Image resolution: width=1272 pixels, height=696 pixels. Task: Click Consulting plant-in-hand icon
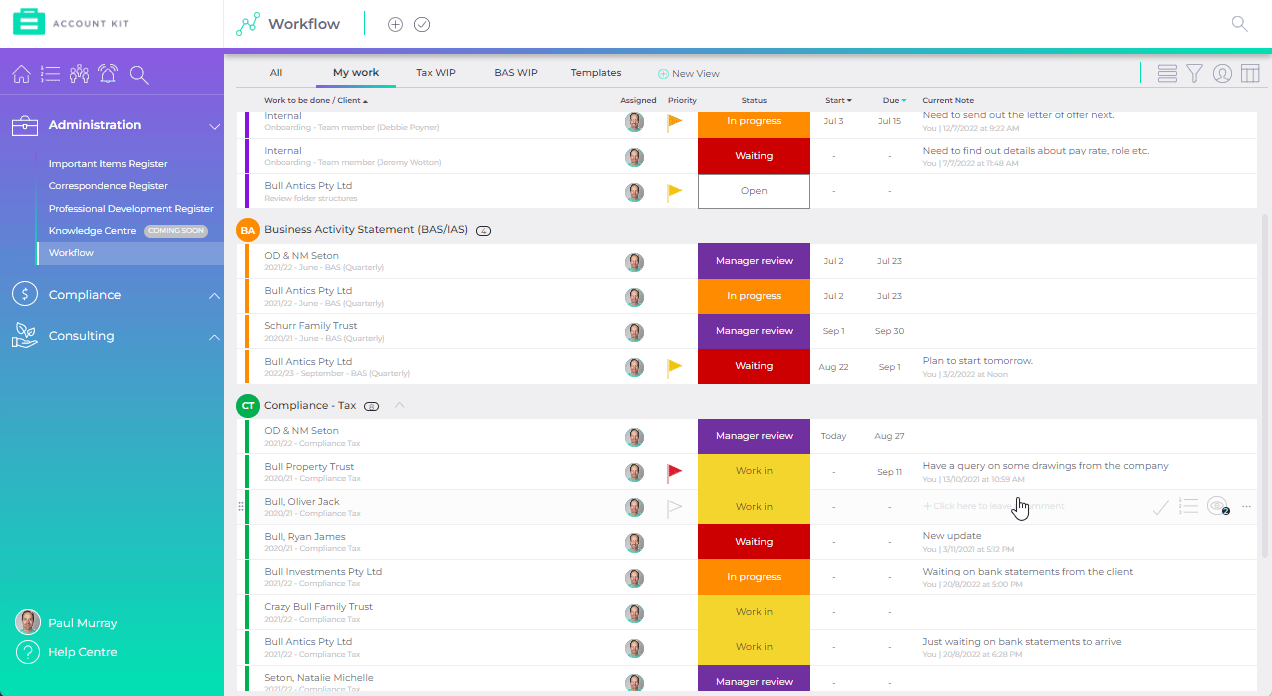[x=25, y=336]
